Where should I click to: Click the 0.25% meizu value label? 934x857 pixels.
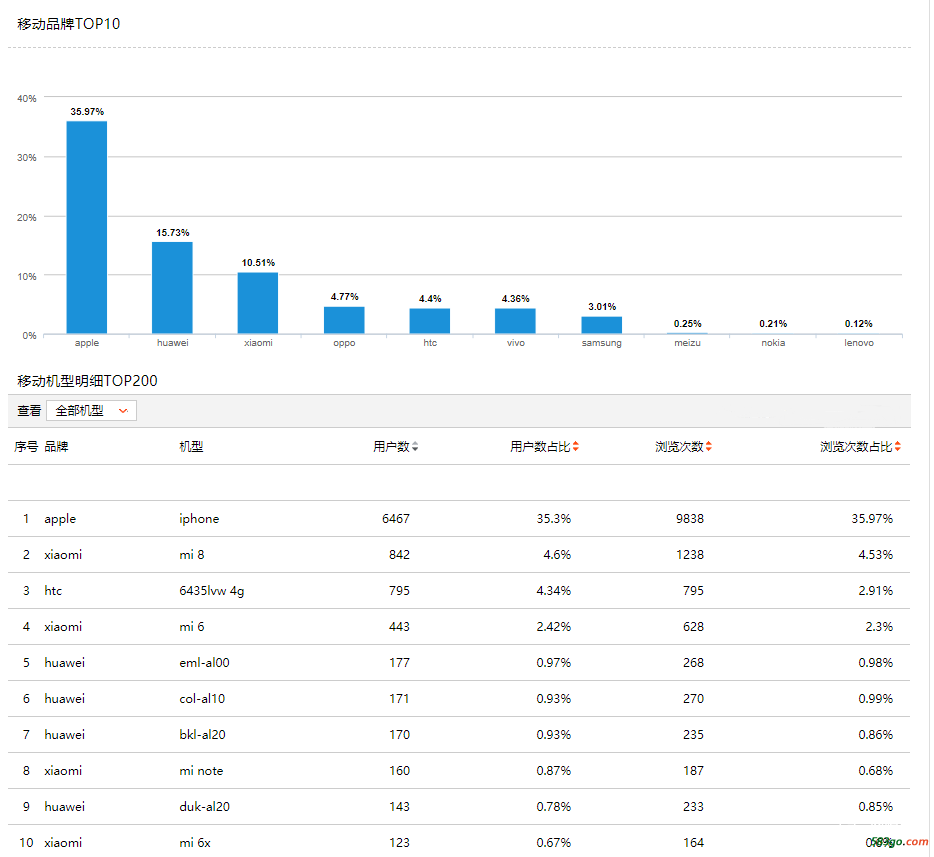click(687, 323)
